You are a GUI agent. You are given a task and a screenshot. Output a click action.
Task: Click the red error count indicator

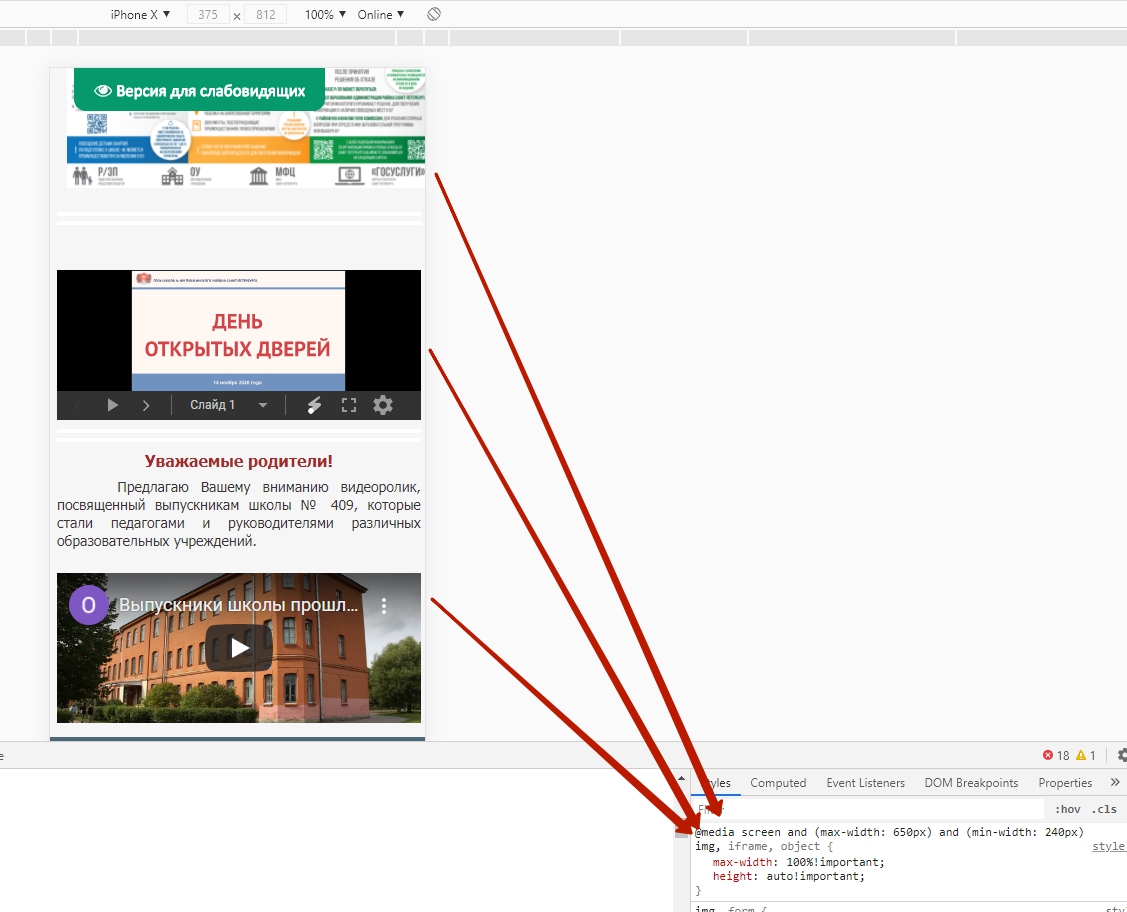click(x=1056, y=755)
